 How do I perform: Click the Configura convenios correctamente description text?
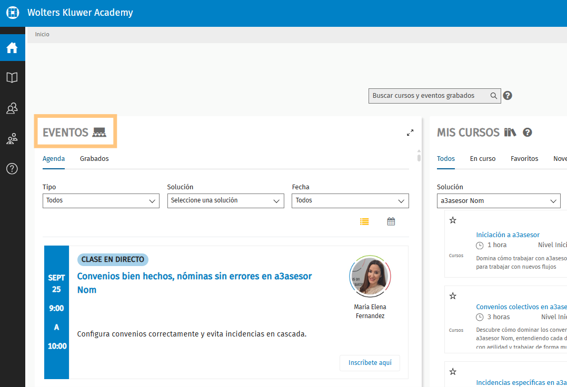pos(192,334)
